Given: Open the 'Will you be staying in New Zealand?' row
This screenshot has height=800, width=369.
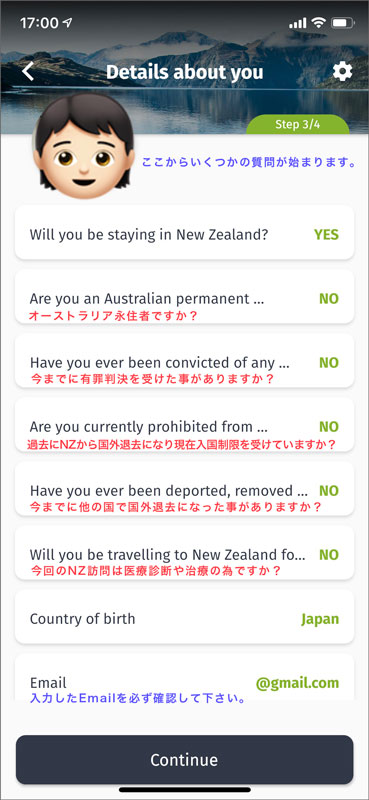Looking at the screenshot, I should pyautogui.click(x=184, y=233).
